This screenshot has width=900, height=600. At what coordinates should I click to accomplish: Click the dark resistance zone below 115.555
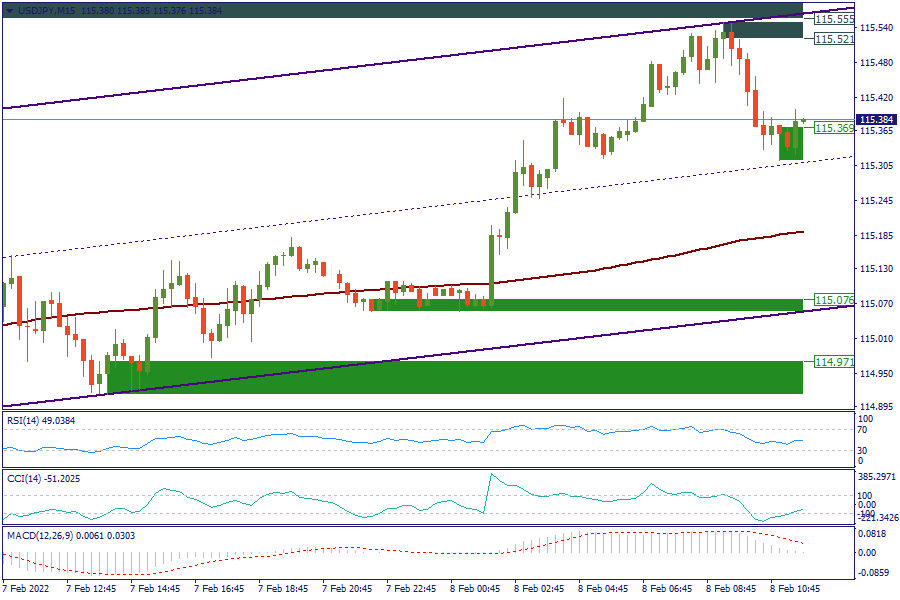pos(765,30)
